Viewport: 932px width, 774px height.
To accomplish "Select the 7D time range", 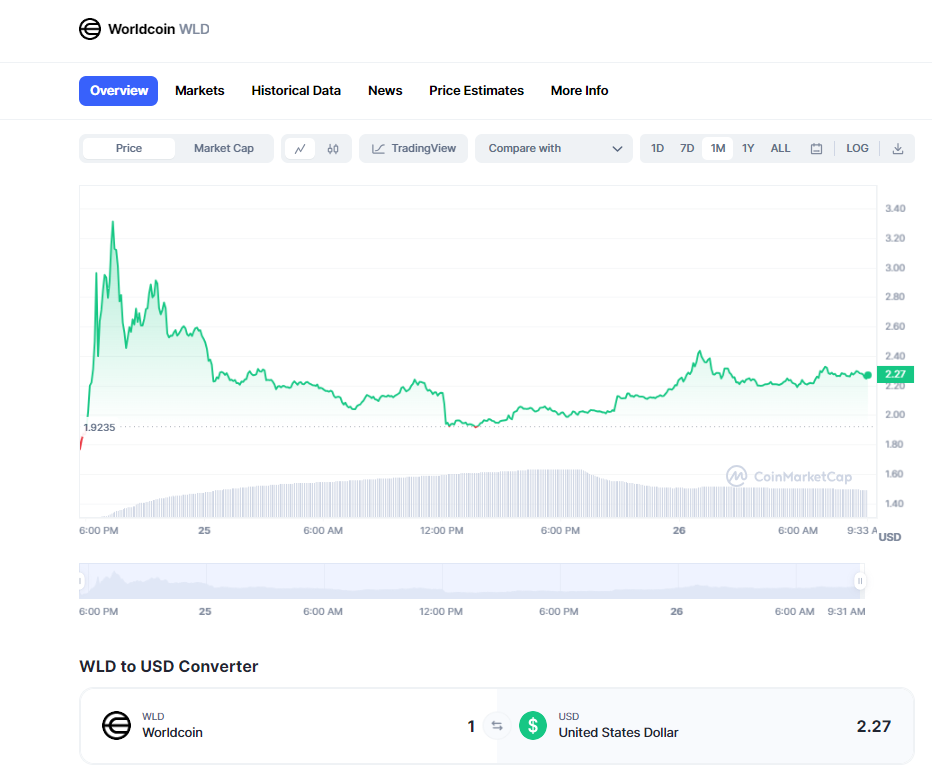I will tap(687, 149).
